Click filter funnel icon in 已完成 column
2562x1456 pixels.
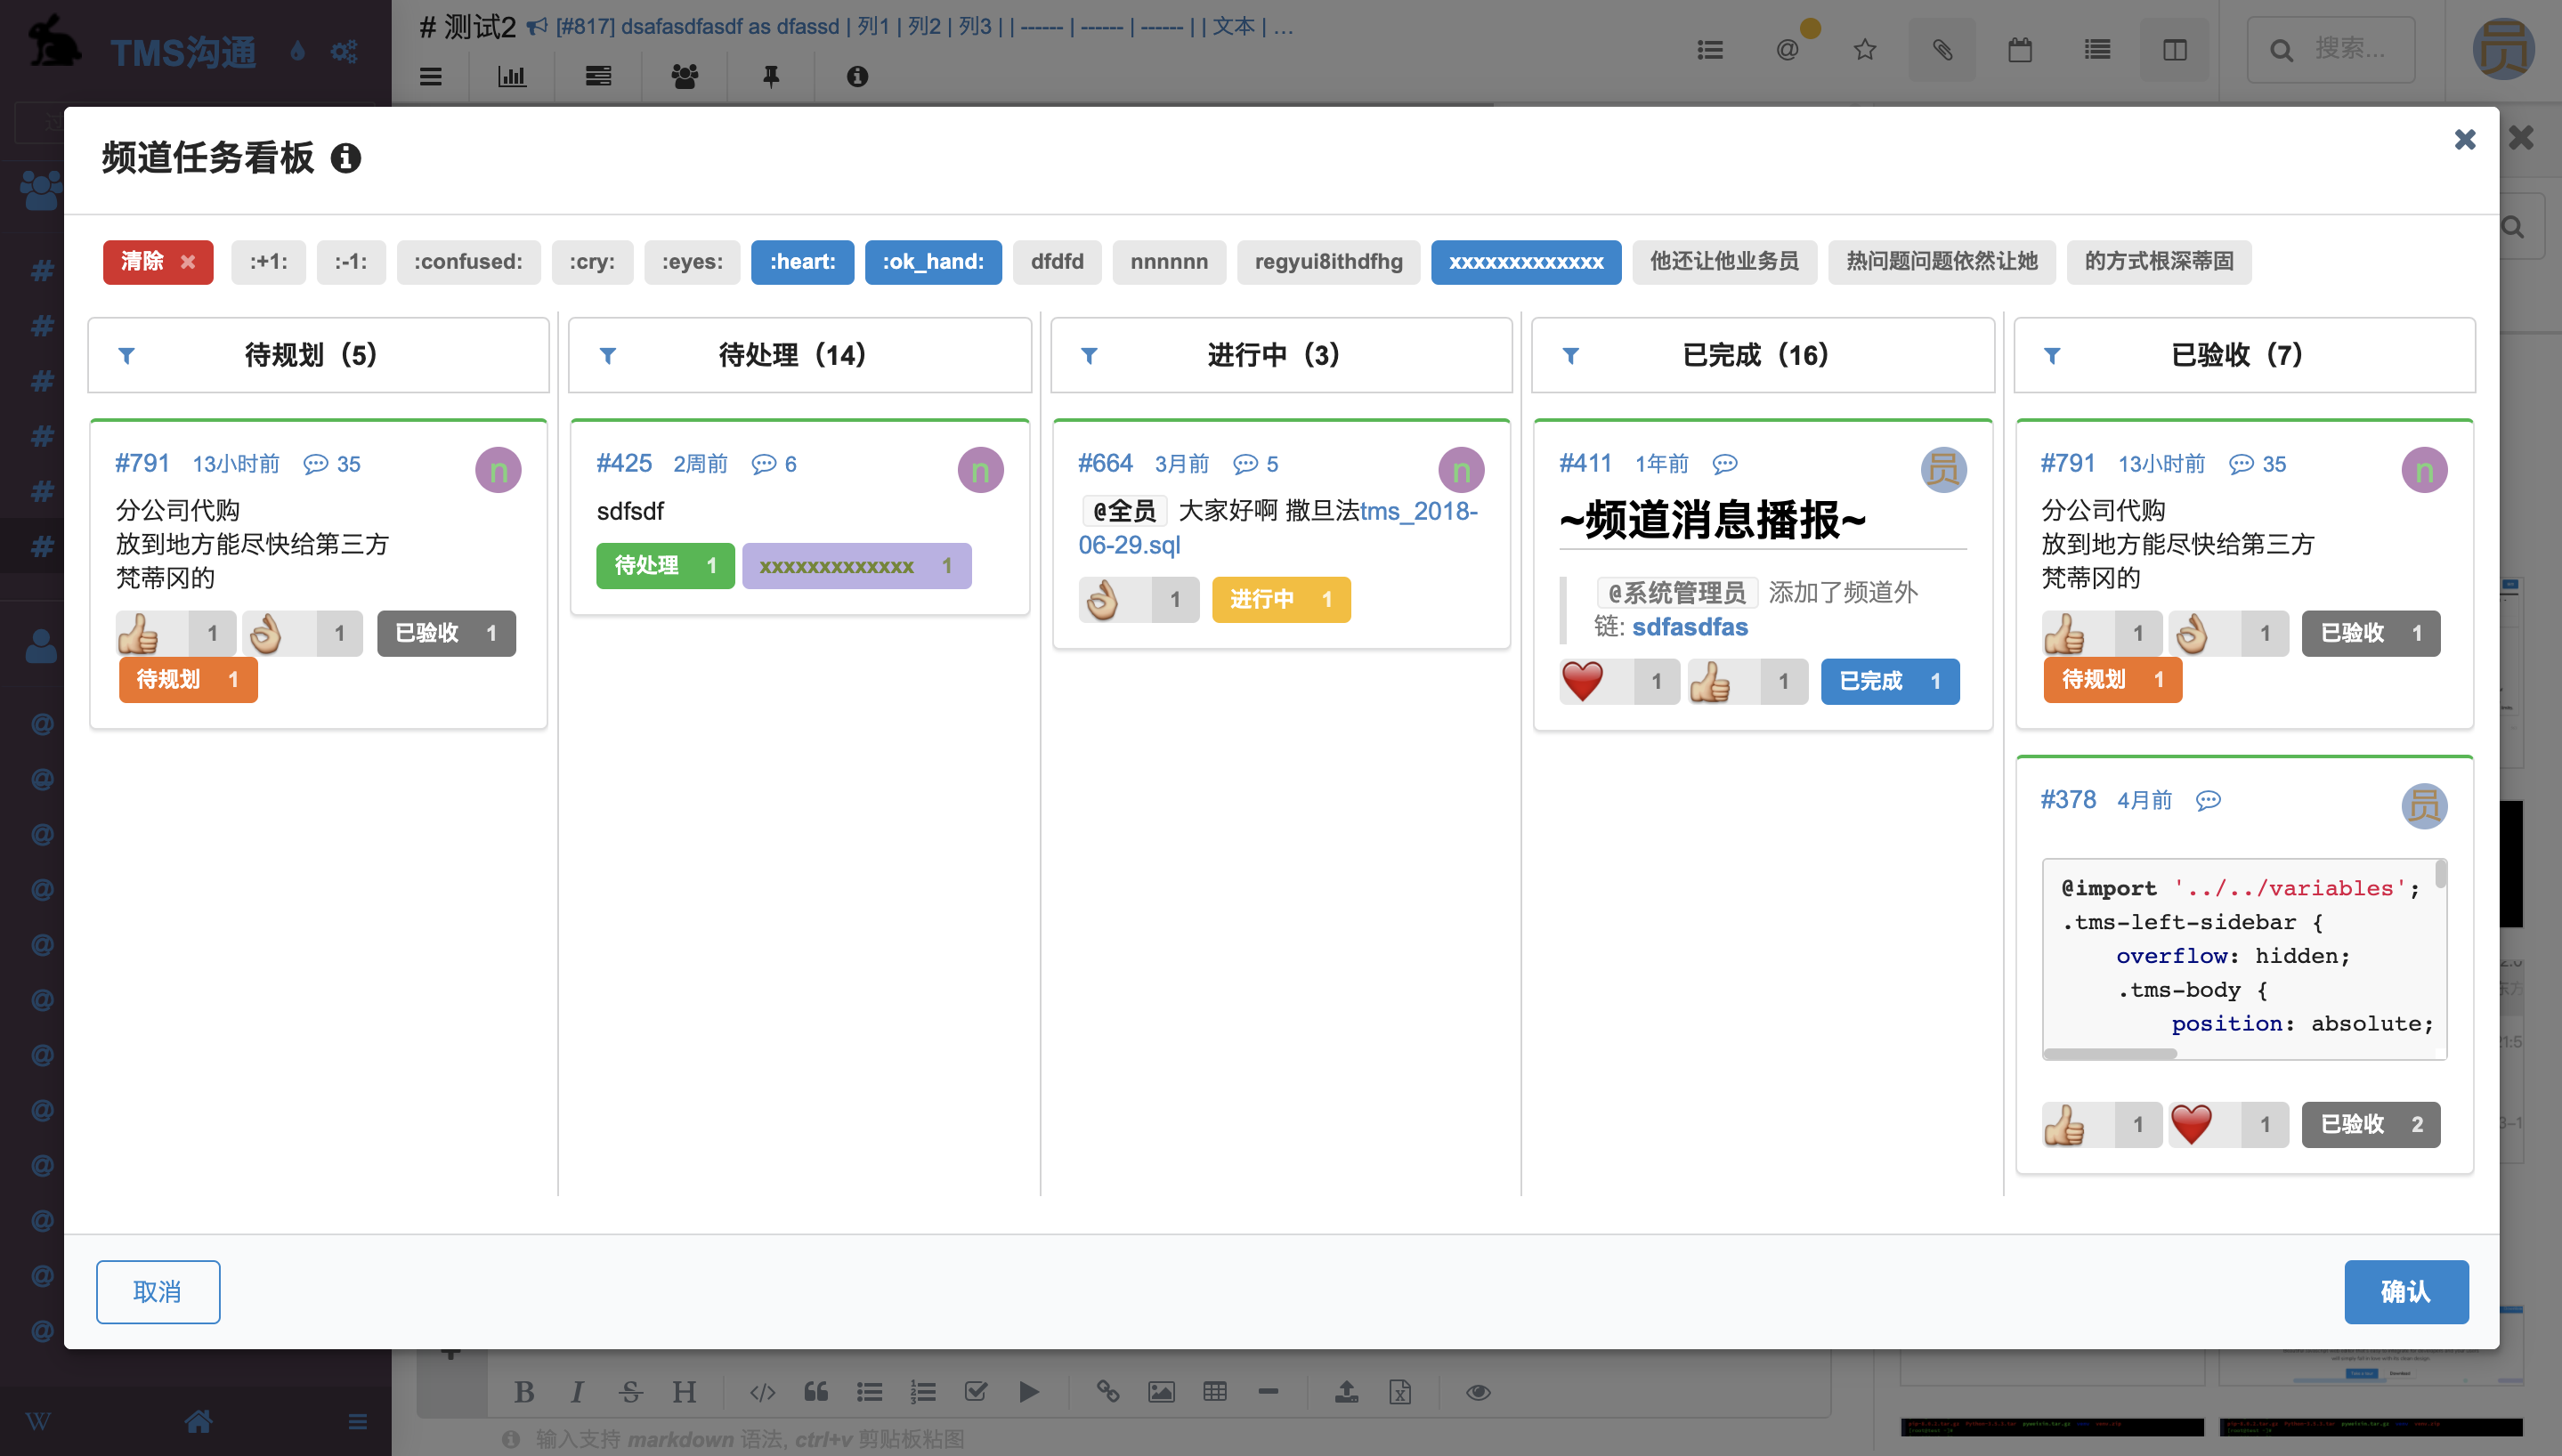(x=1570, y=355)
